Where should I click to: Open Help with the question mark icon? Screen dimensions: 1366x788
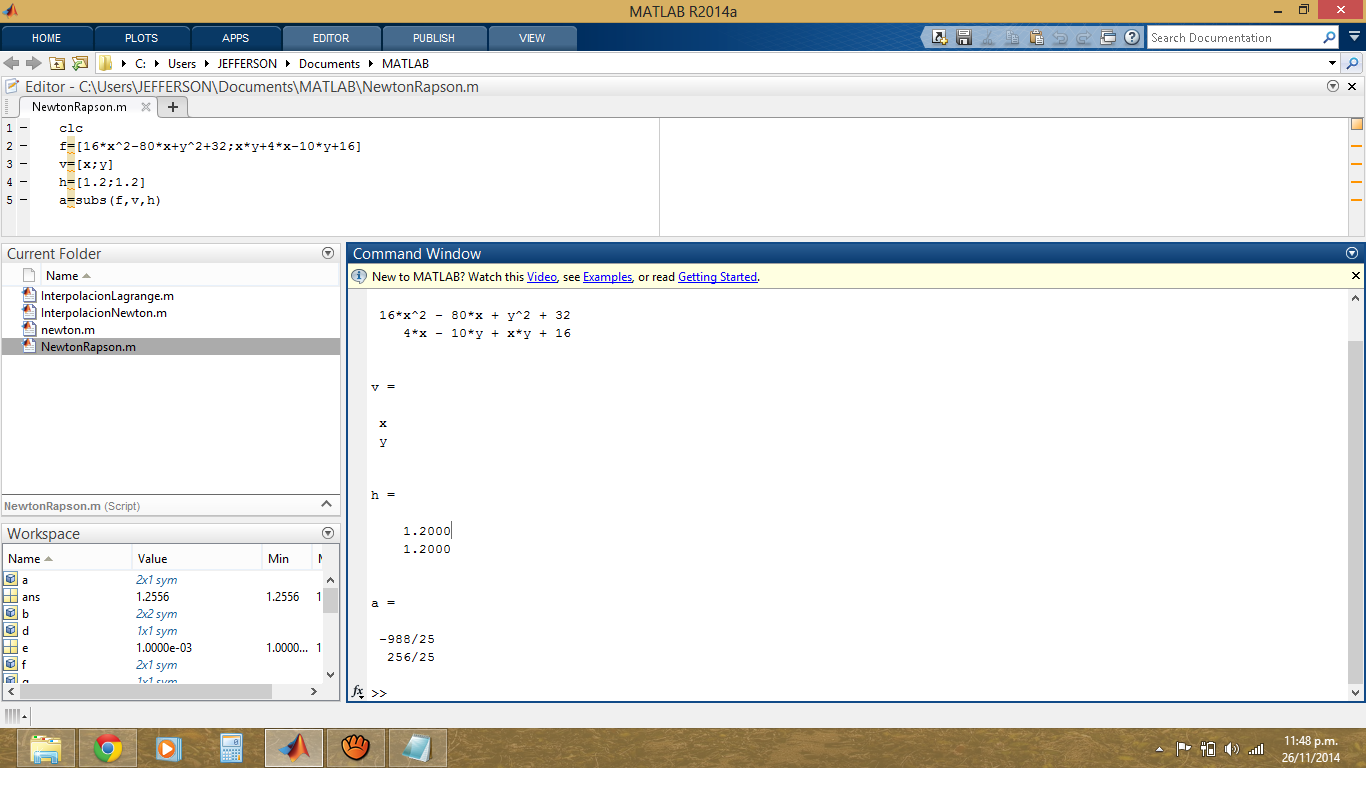[x=1132, y=38]
